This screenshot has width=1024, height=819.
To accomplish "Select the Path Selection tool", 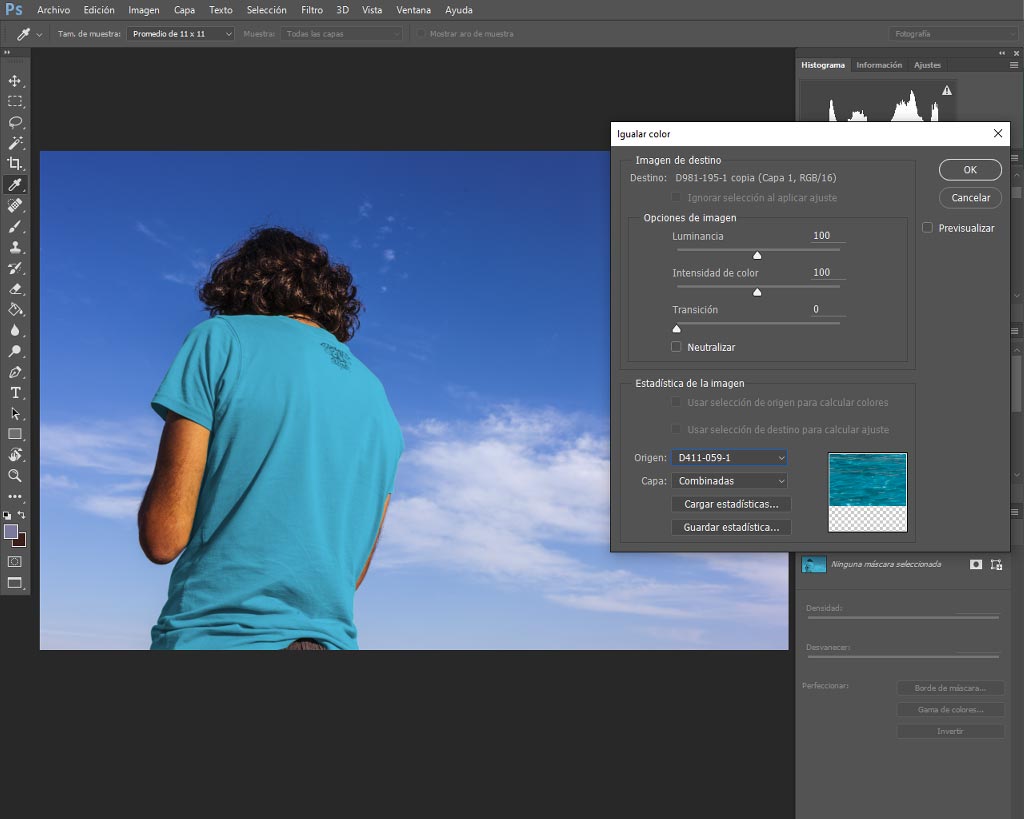I will pyautogui.click(x=14, y=413).
